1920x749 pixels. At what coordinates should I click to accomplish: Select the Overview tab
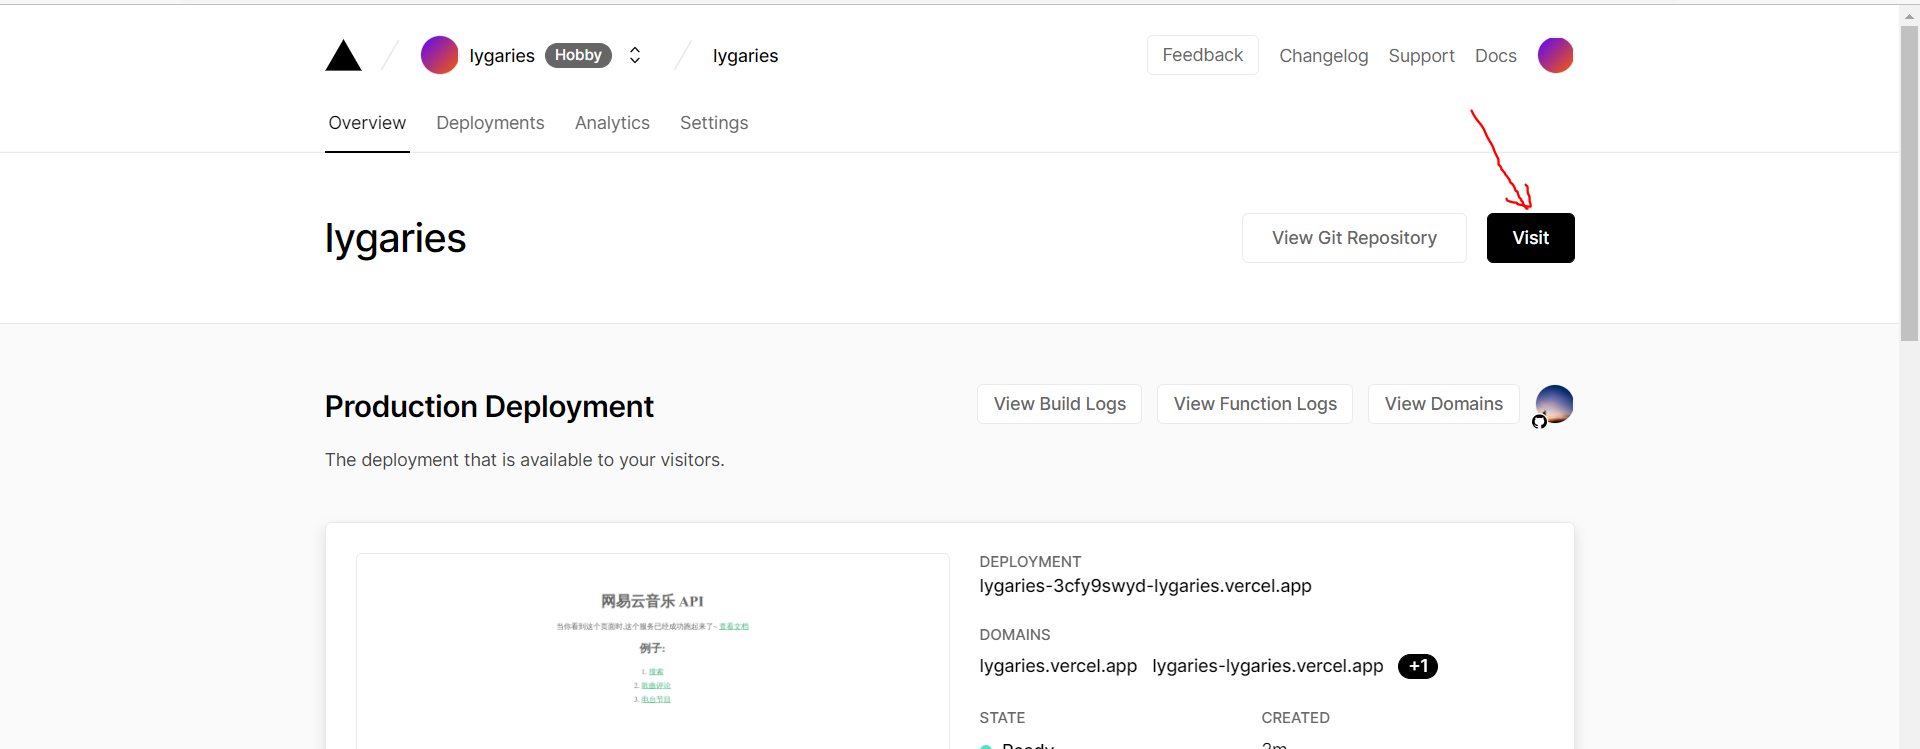click(x=367, y=123)
